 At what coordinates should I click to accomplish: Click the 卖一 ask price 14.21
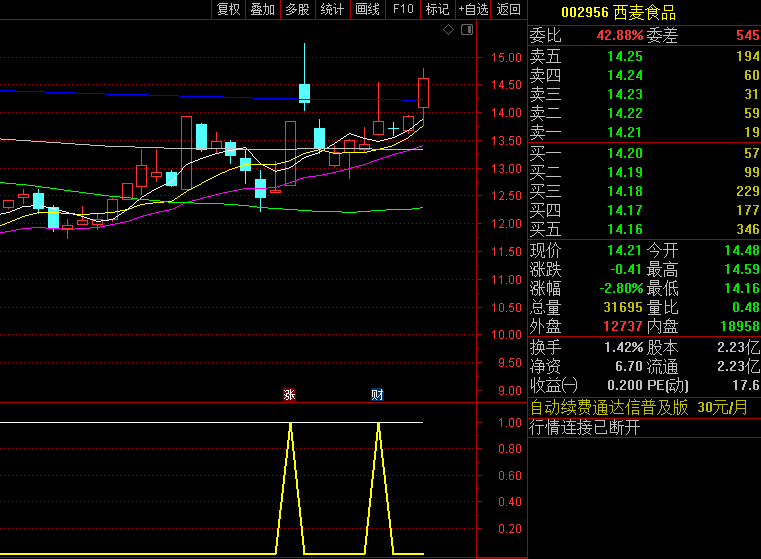coord(624,132)
